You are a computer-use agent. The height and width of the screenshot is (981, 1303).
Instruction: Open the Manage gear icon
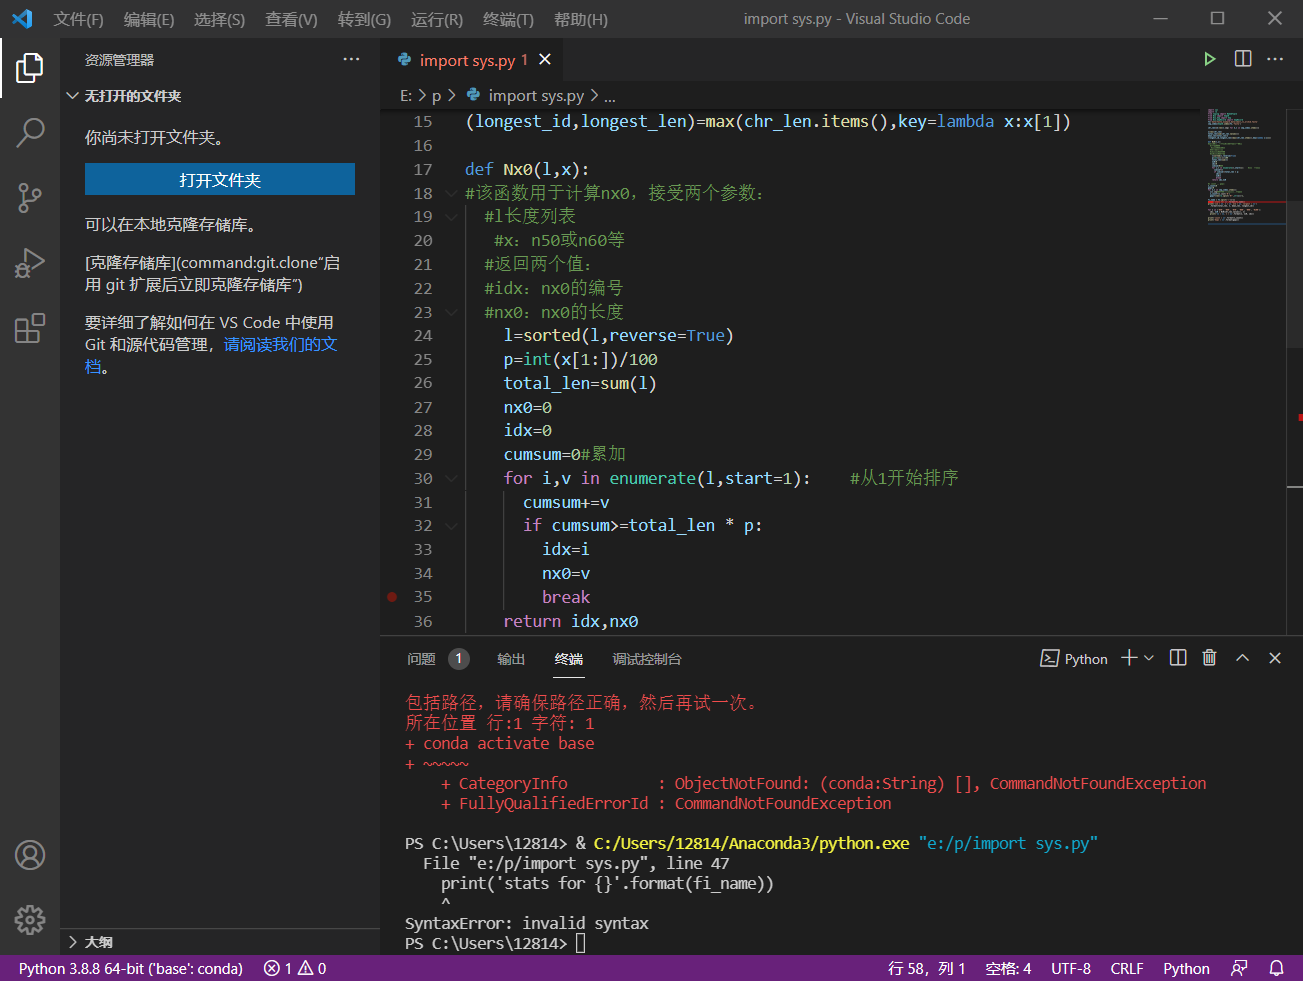pos(30,920)
